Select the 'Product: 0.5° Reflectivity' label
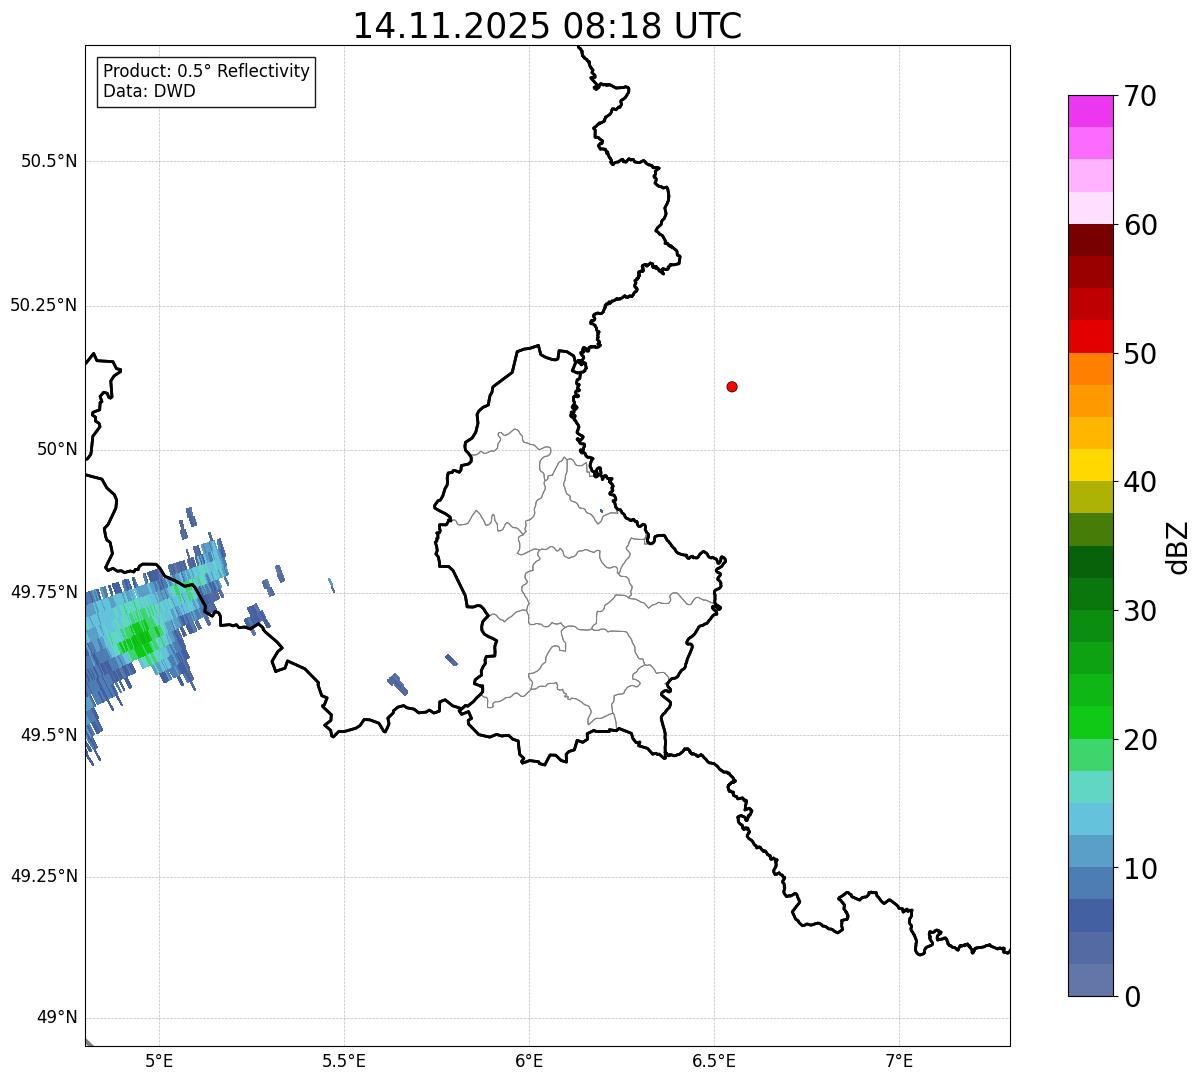 tap(207, 71)
